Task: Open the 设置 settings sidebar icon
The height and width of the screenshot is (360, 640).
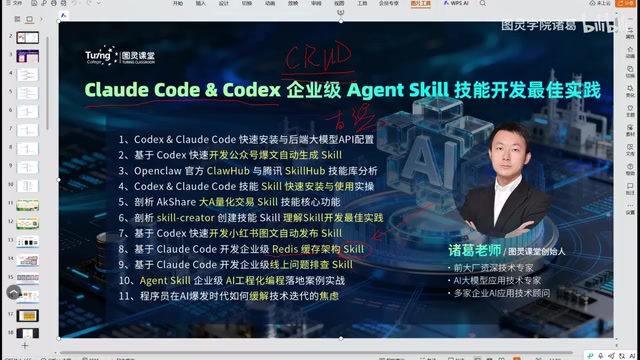Action: 630,208
